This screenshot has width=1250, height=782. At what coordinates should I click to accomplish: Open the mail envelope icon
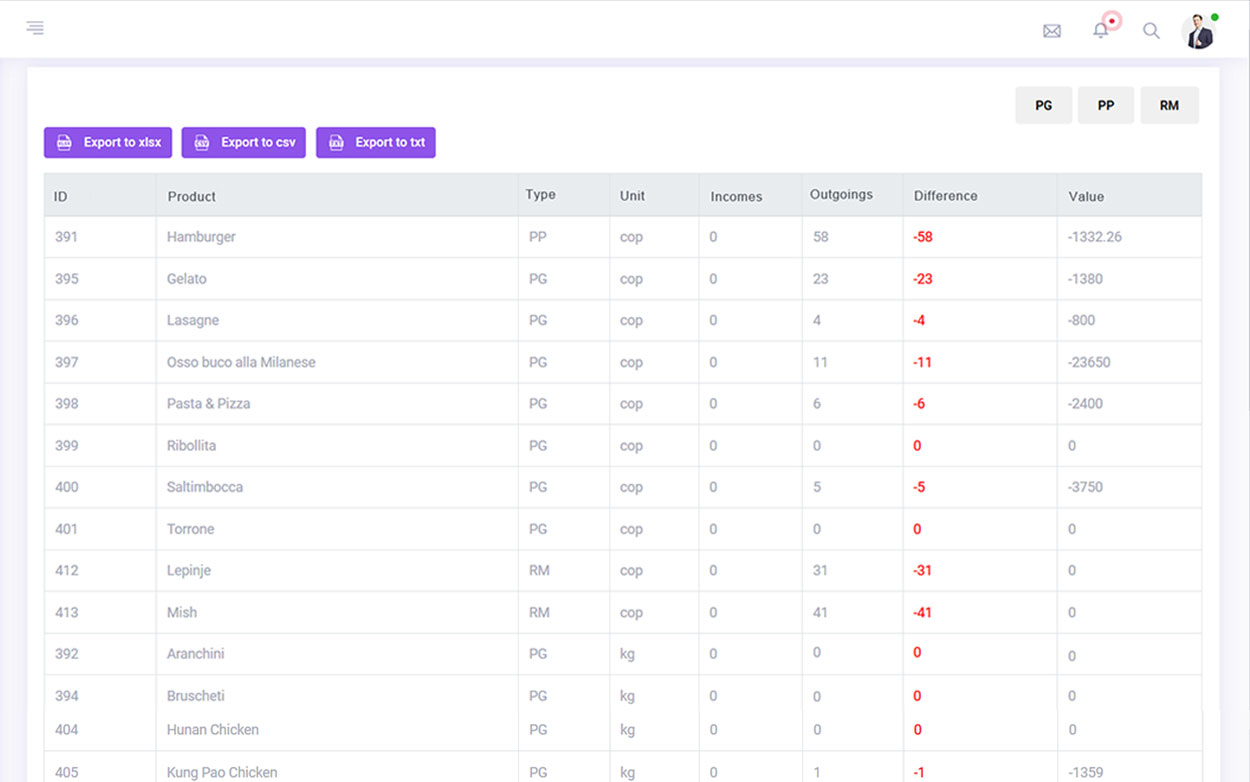1051,31
